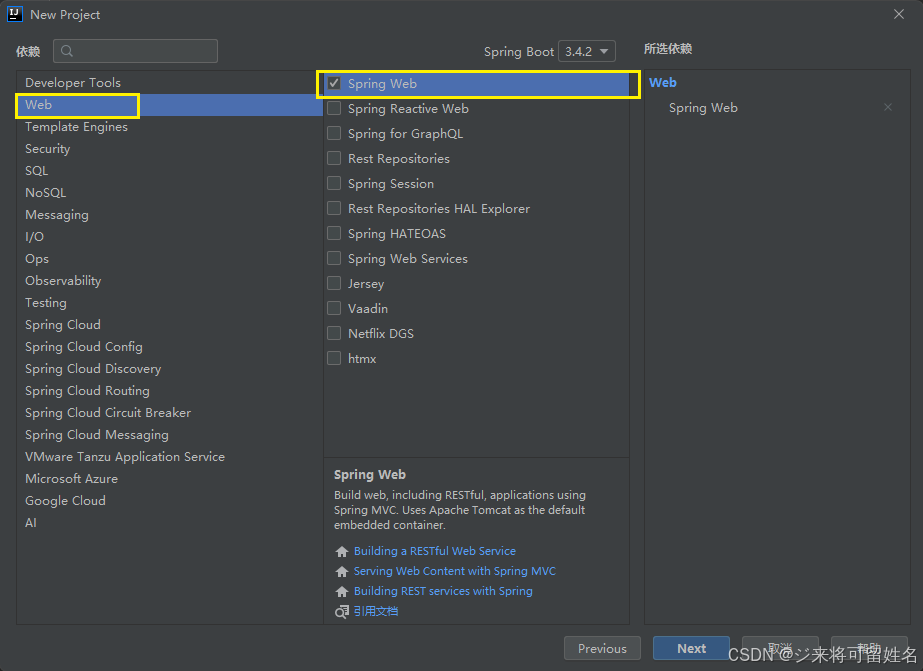
Task: Open Building REST services with Spring link
Action: coord(443,591)
